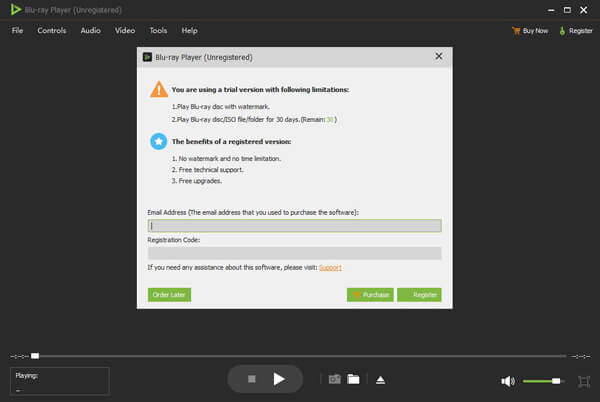600x402 pixels.
Task: Click the shopping cart icon beside Buy Now
Action: click(x=516, y=31)
